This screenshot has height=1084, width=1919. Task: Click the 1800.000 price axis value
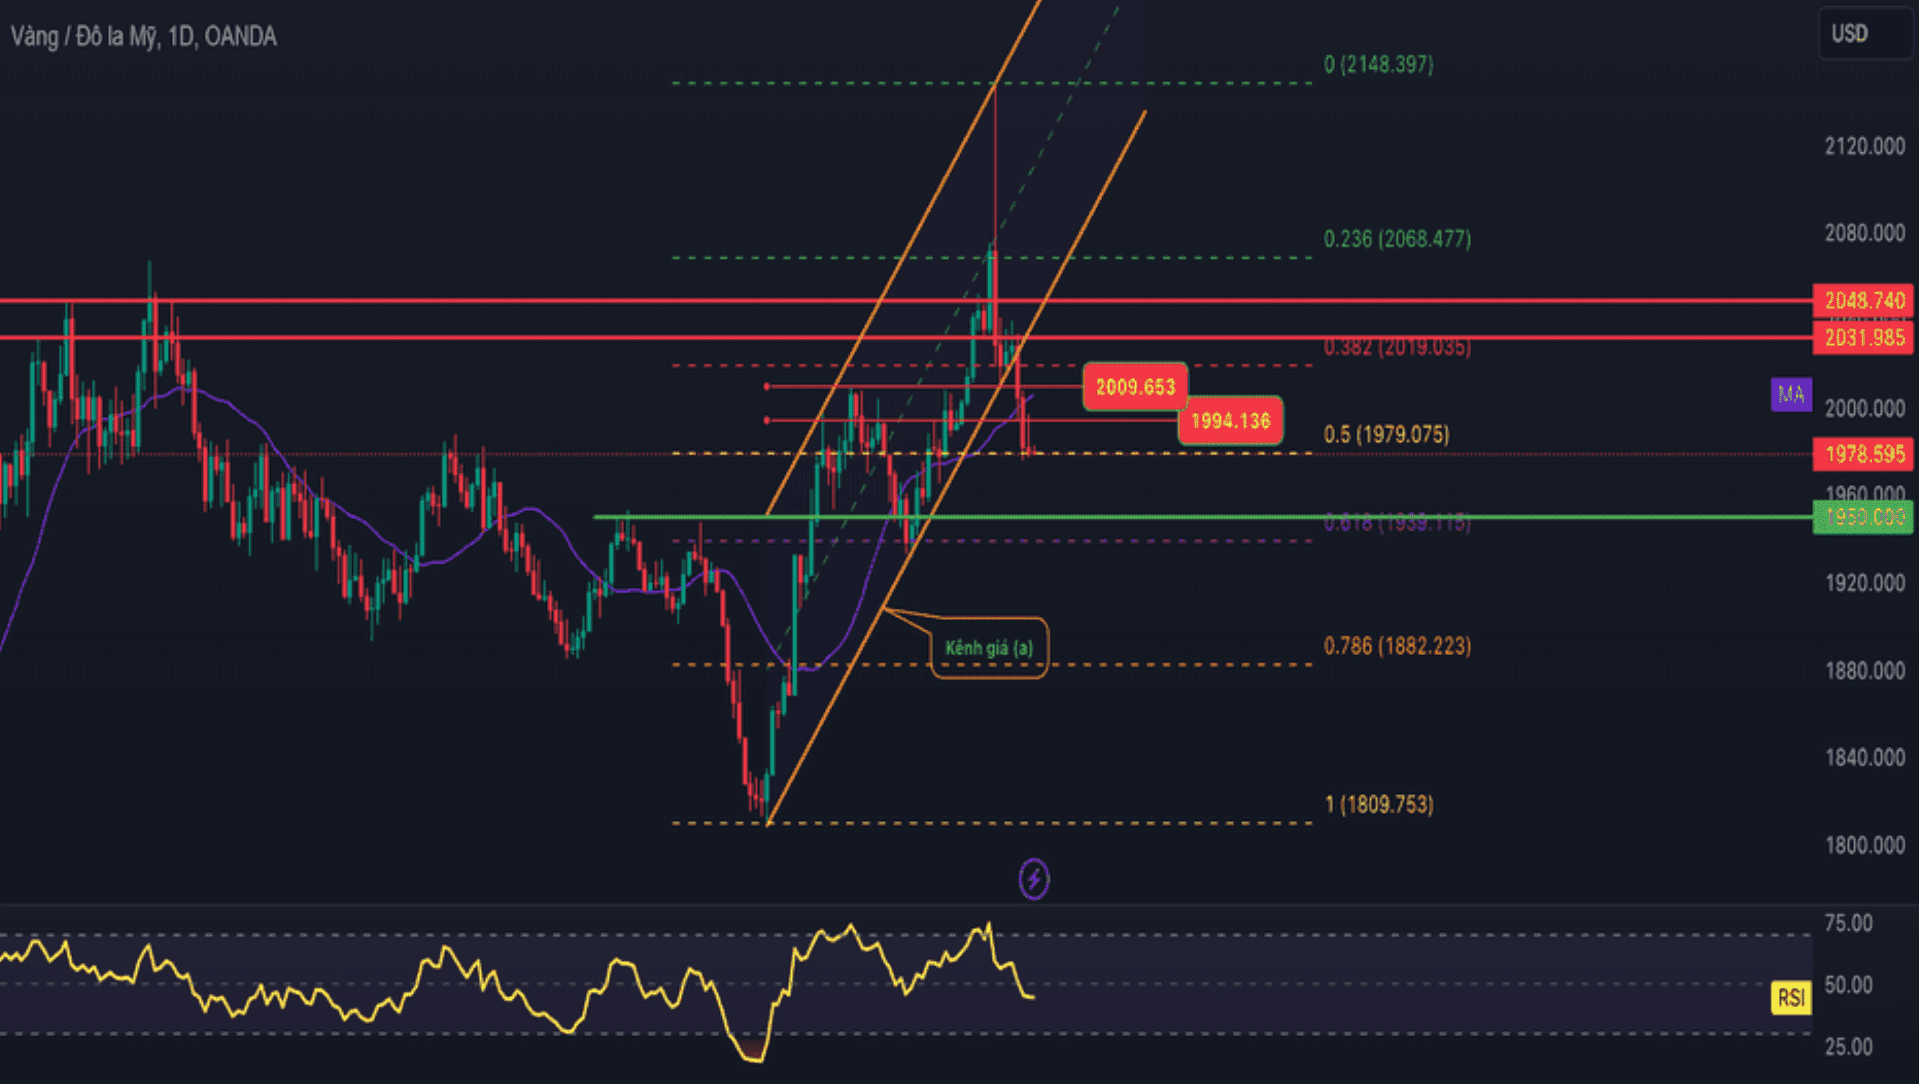point(1864,845)
